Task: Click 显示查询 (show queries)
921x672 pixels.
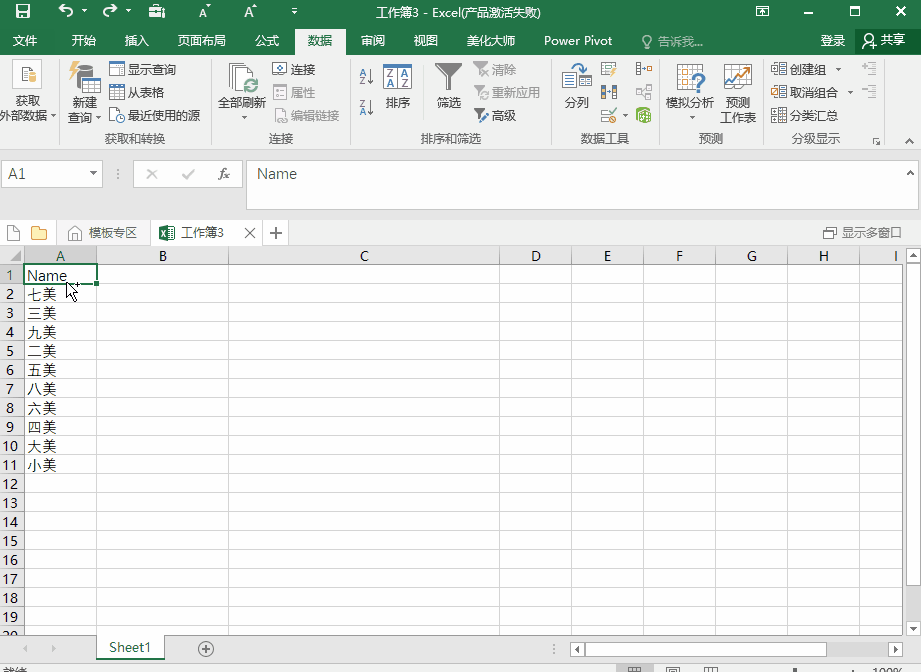Action: point(143,69)
